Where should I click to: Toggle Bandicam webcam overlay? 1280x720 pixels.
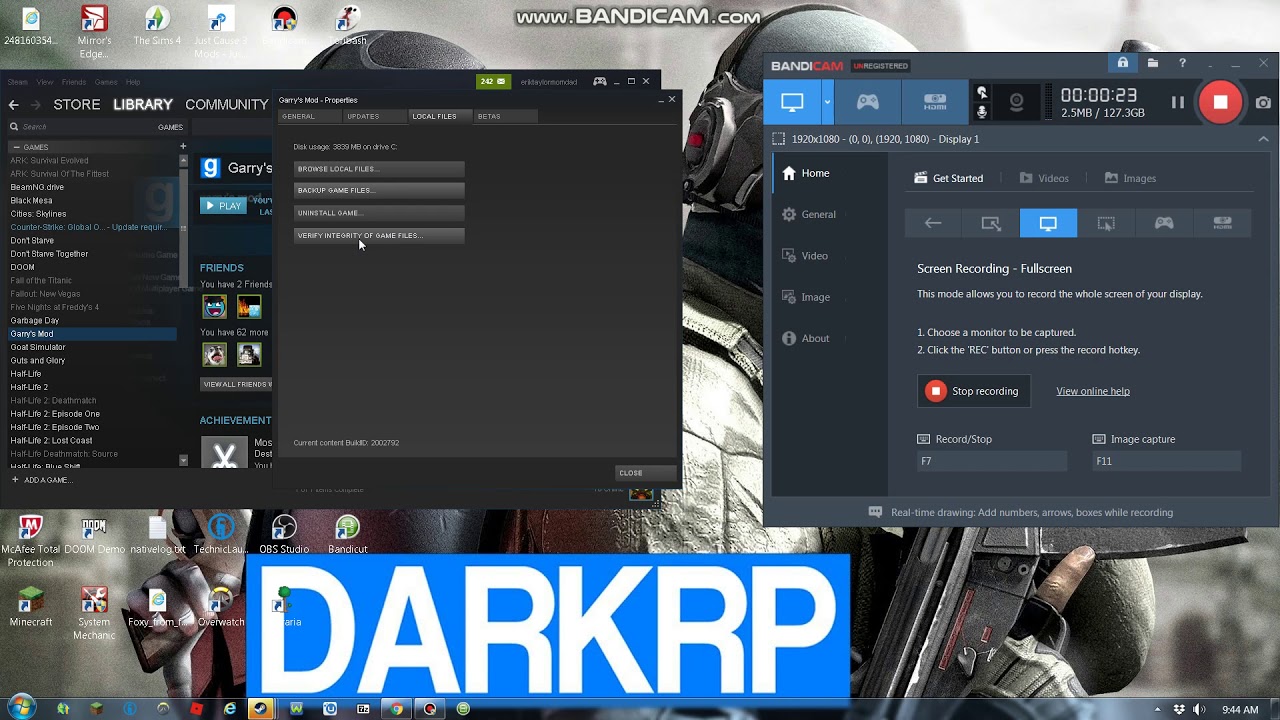tap(1016, 102)
